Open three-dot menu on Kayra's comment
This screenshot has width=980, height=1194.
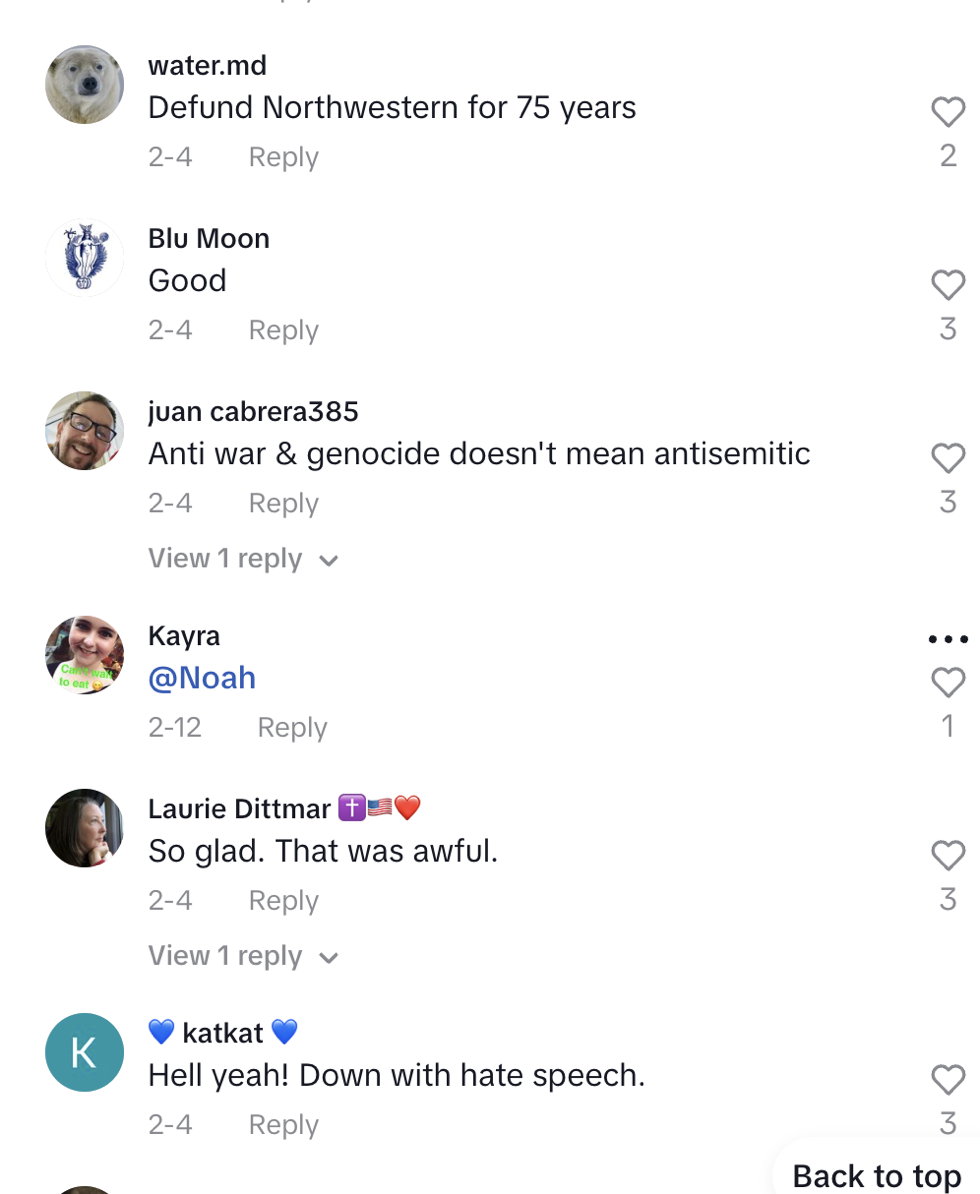pyautogui.click(x=947, y=640)
